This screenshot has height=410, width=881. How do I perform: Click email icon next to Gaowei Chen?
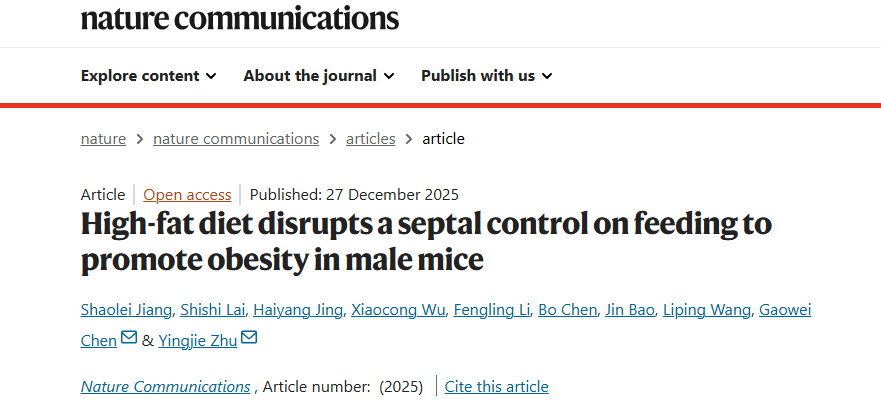(129, 339)
